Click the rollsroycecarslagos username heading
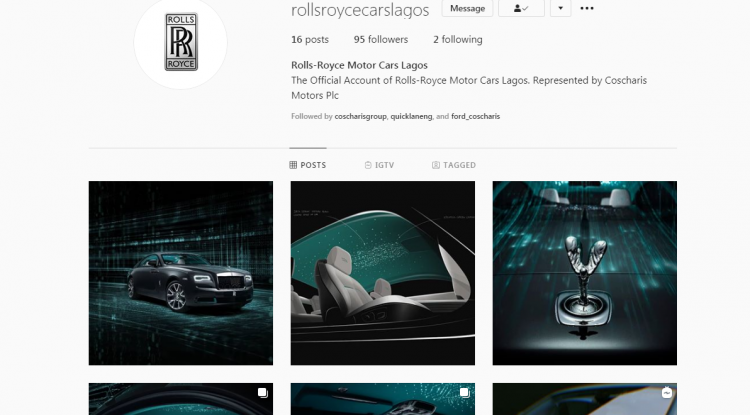 pyautogui.click(x=360, y=10)
